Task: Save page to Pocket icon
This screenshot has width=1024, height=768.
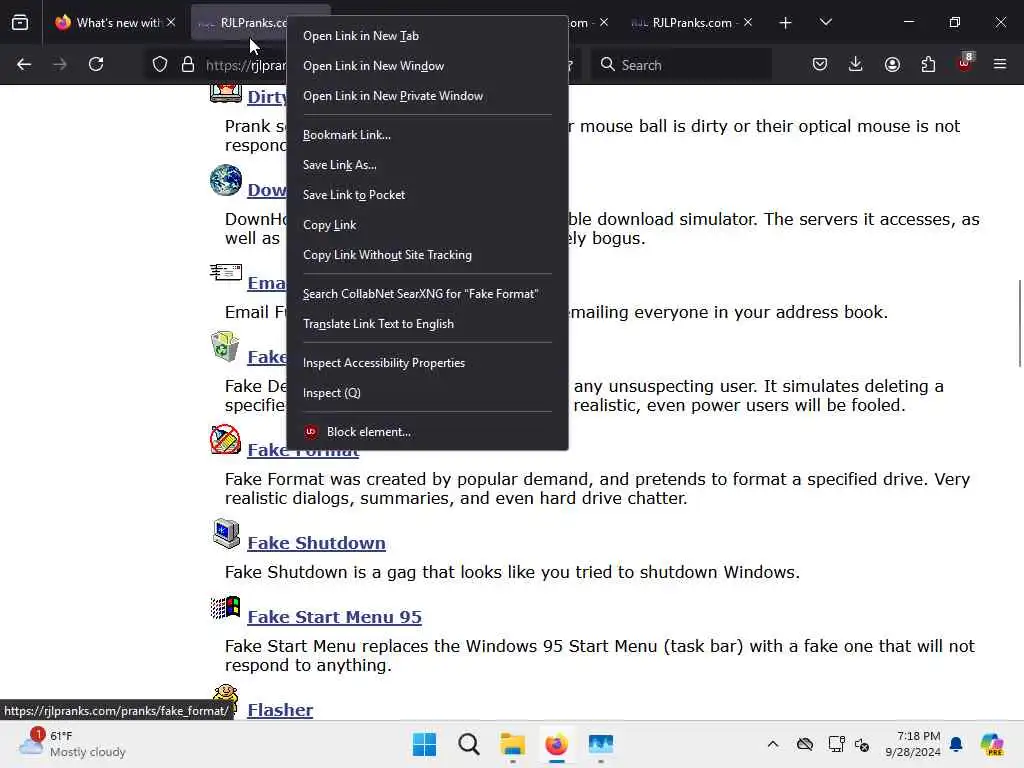Action: 820,64
